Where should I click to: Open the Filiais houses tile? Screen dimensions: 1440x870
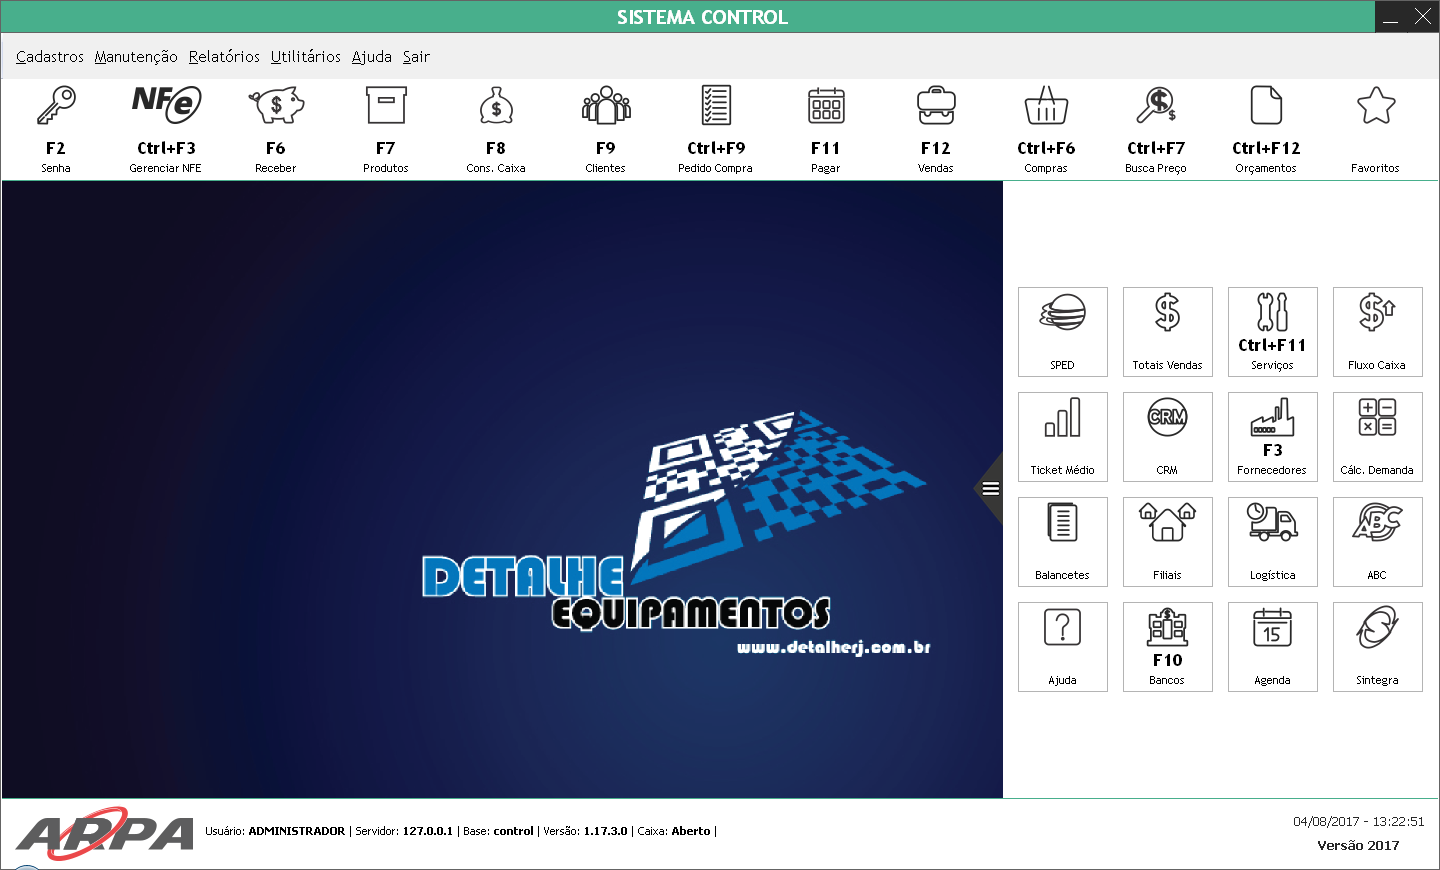(1168, 542)
